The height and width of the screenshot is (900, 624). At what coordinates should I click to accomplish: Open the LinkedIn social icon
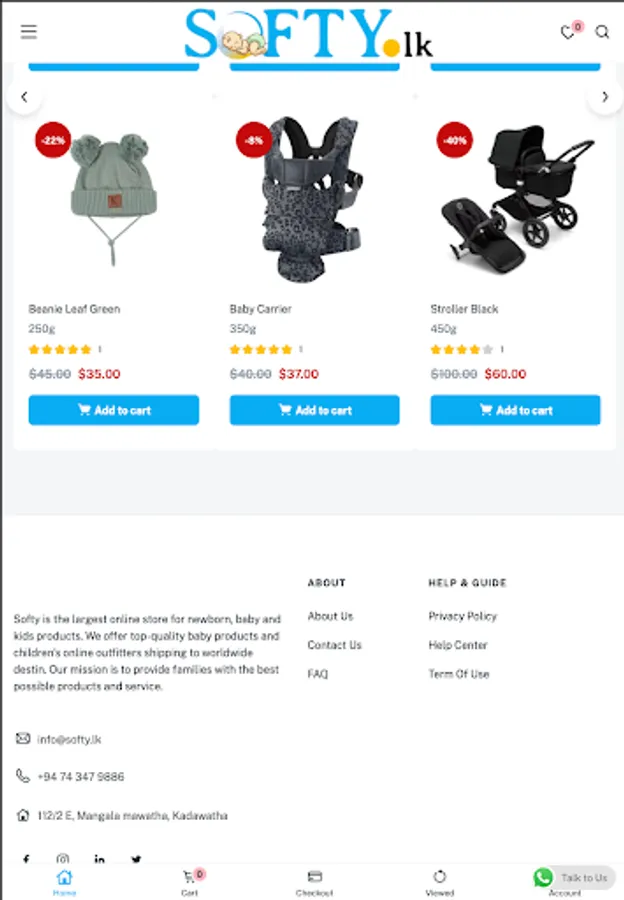coord(99,859)
